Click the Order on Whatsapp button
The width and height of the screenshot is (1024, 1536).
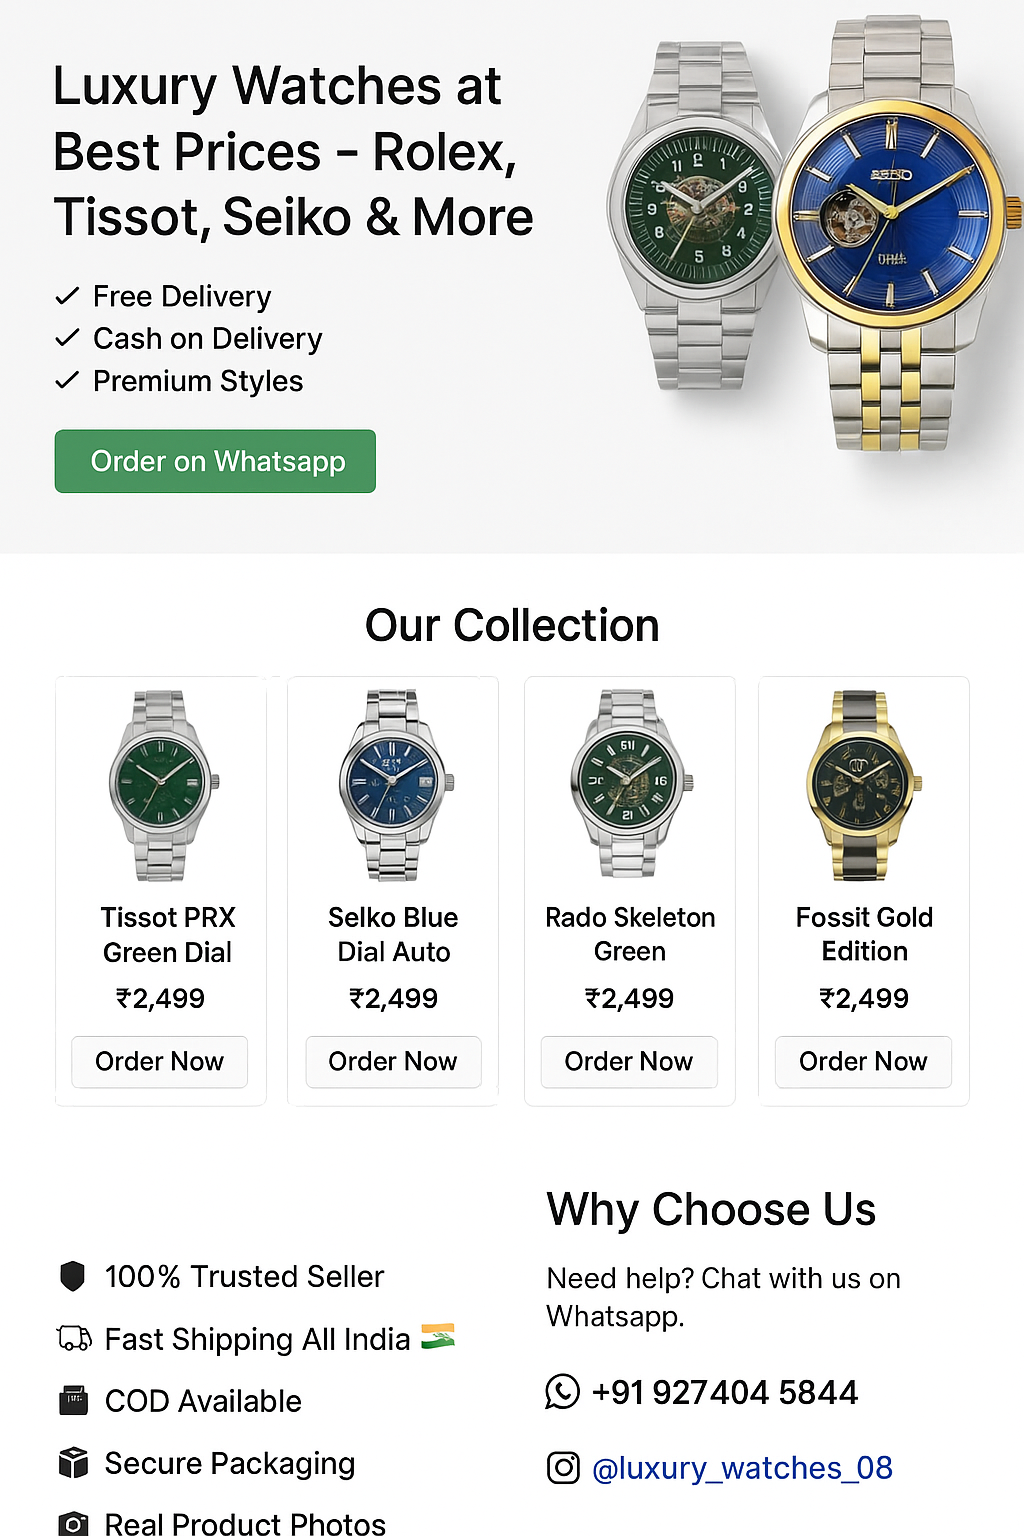pyautogui.click(x=215, y=461)
